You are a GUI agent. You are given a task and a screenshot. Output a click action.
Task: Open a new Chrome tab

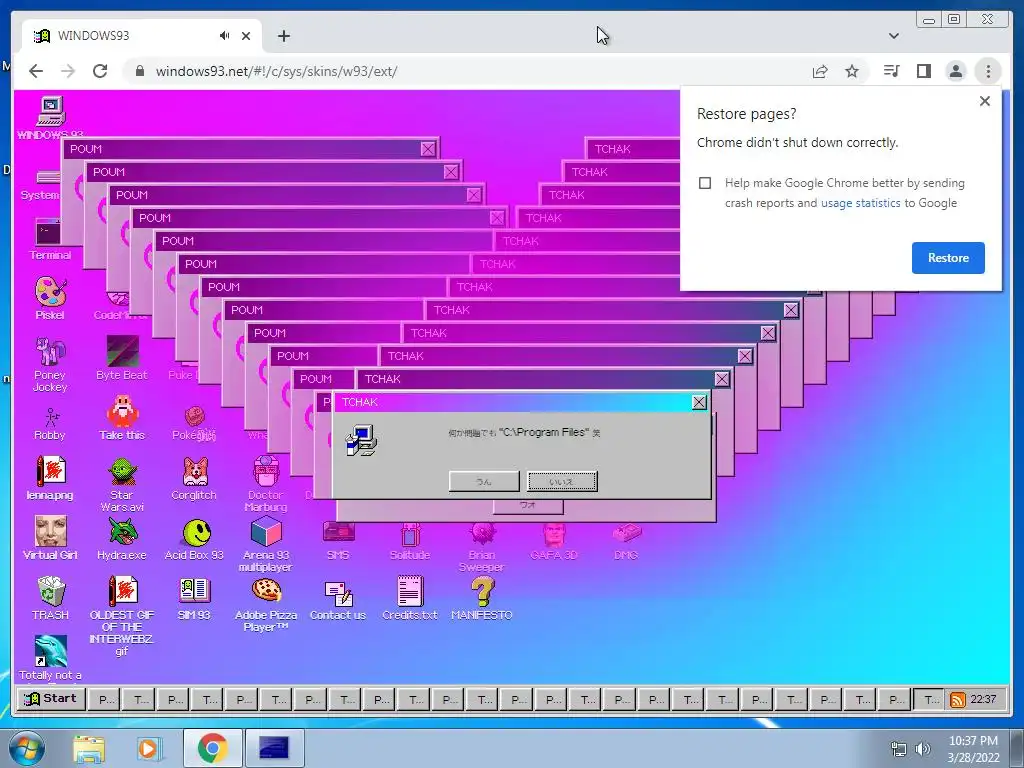[283, 36]
